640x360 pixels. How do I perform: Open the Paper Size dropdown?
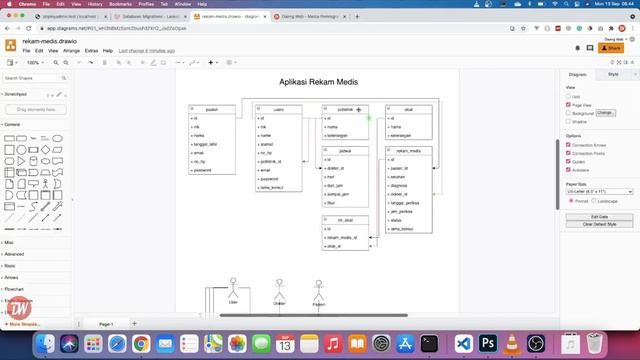click(x=599, y=191)
